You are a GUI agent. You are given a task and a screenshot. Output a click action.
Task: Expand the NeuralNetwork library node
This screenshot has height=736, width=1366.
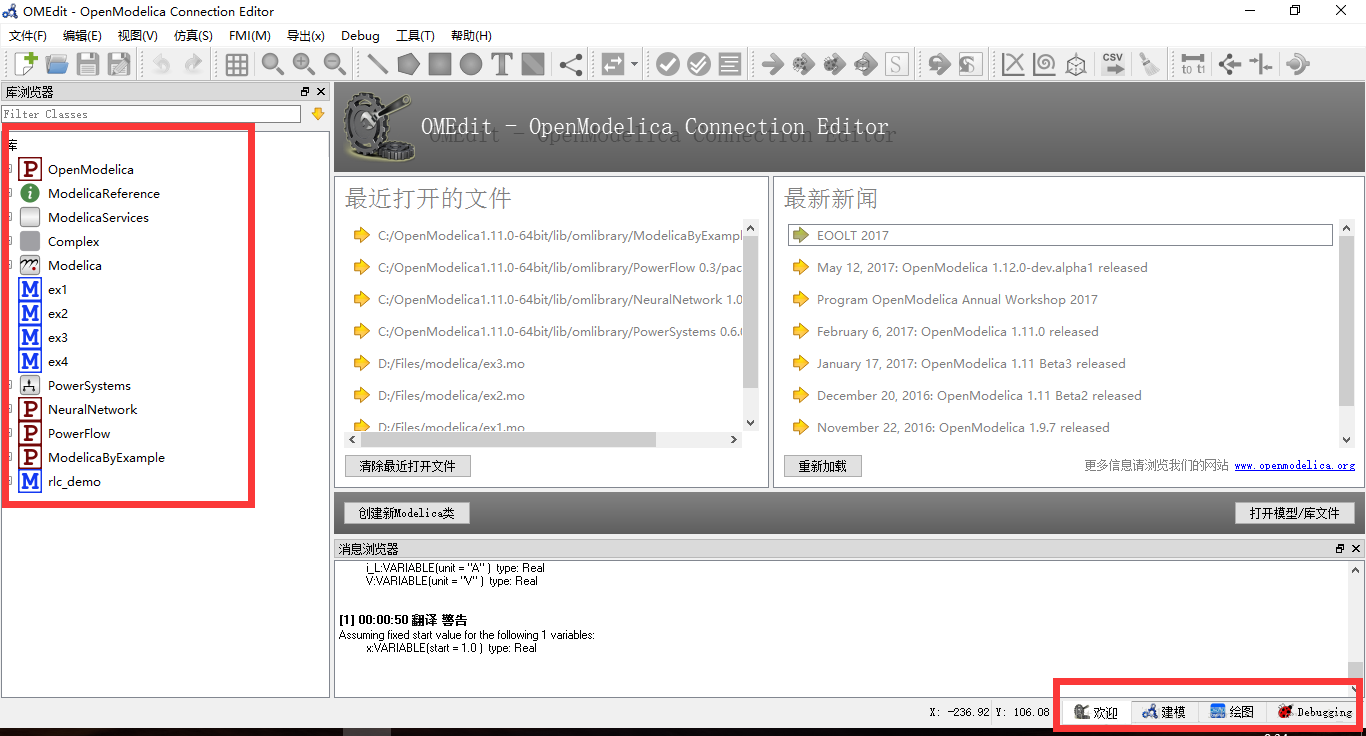[10, 409]
